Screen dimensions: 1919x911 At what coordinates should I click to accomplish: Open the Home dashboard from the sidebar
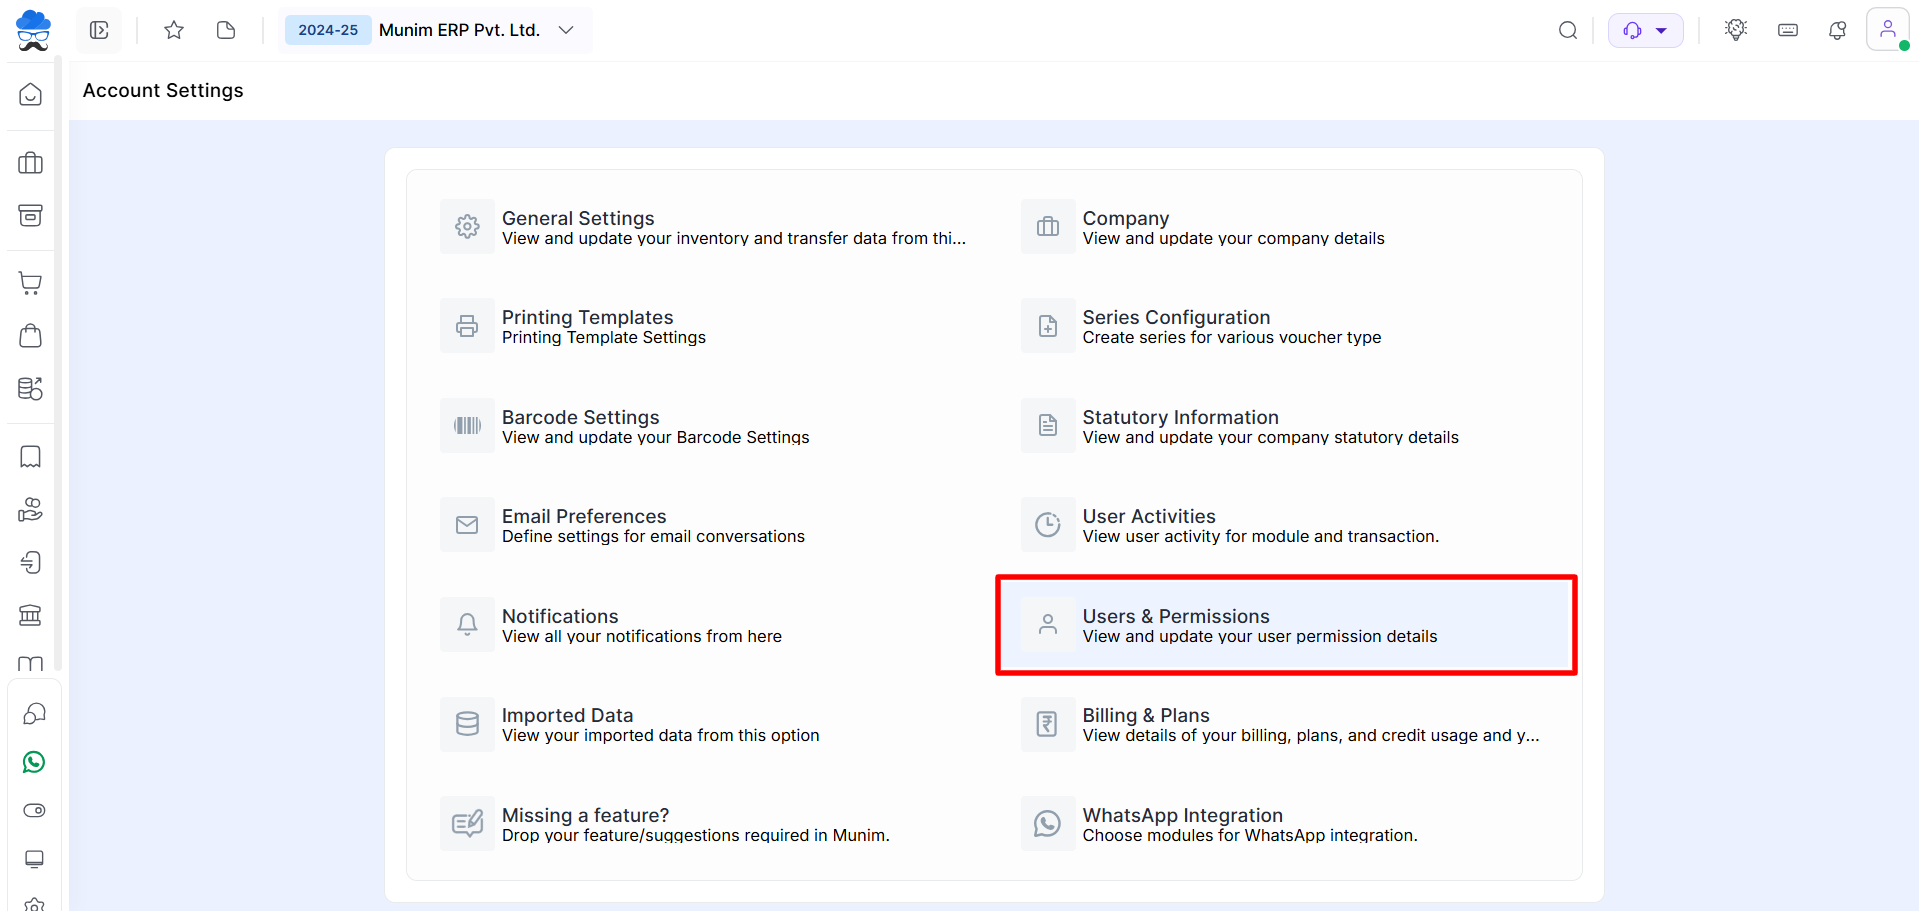coord(31,95)
